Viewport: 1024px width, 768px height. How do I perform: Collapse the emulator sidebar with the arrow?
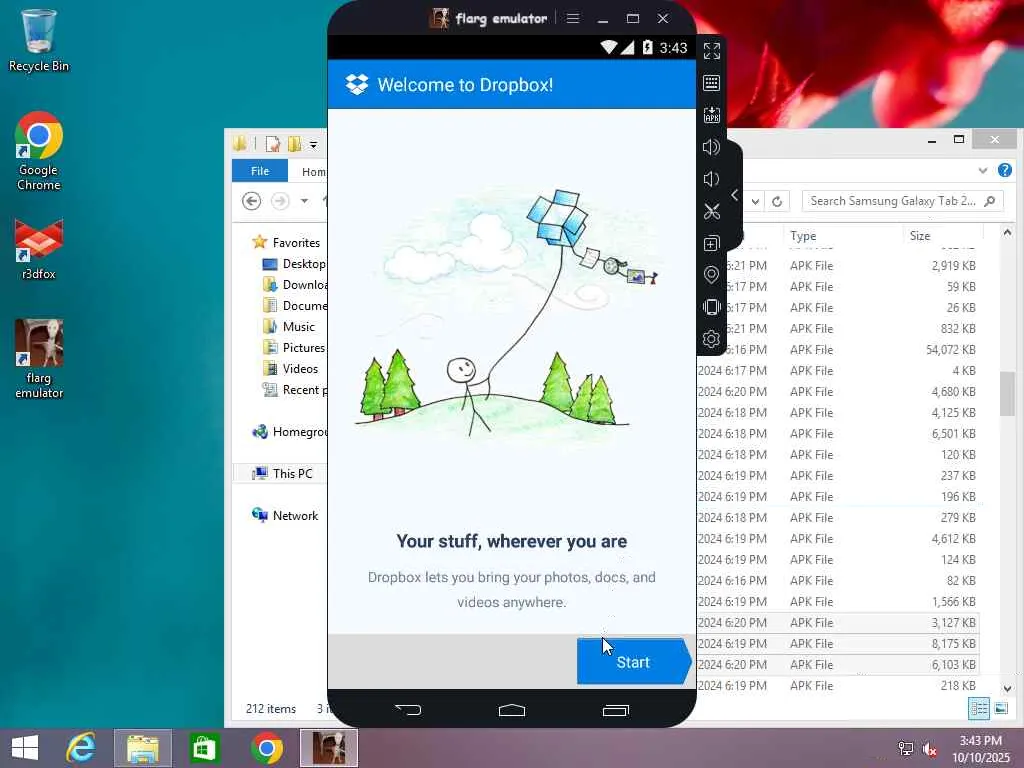(735, 195)
